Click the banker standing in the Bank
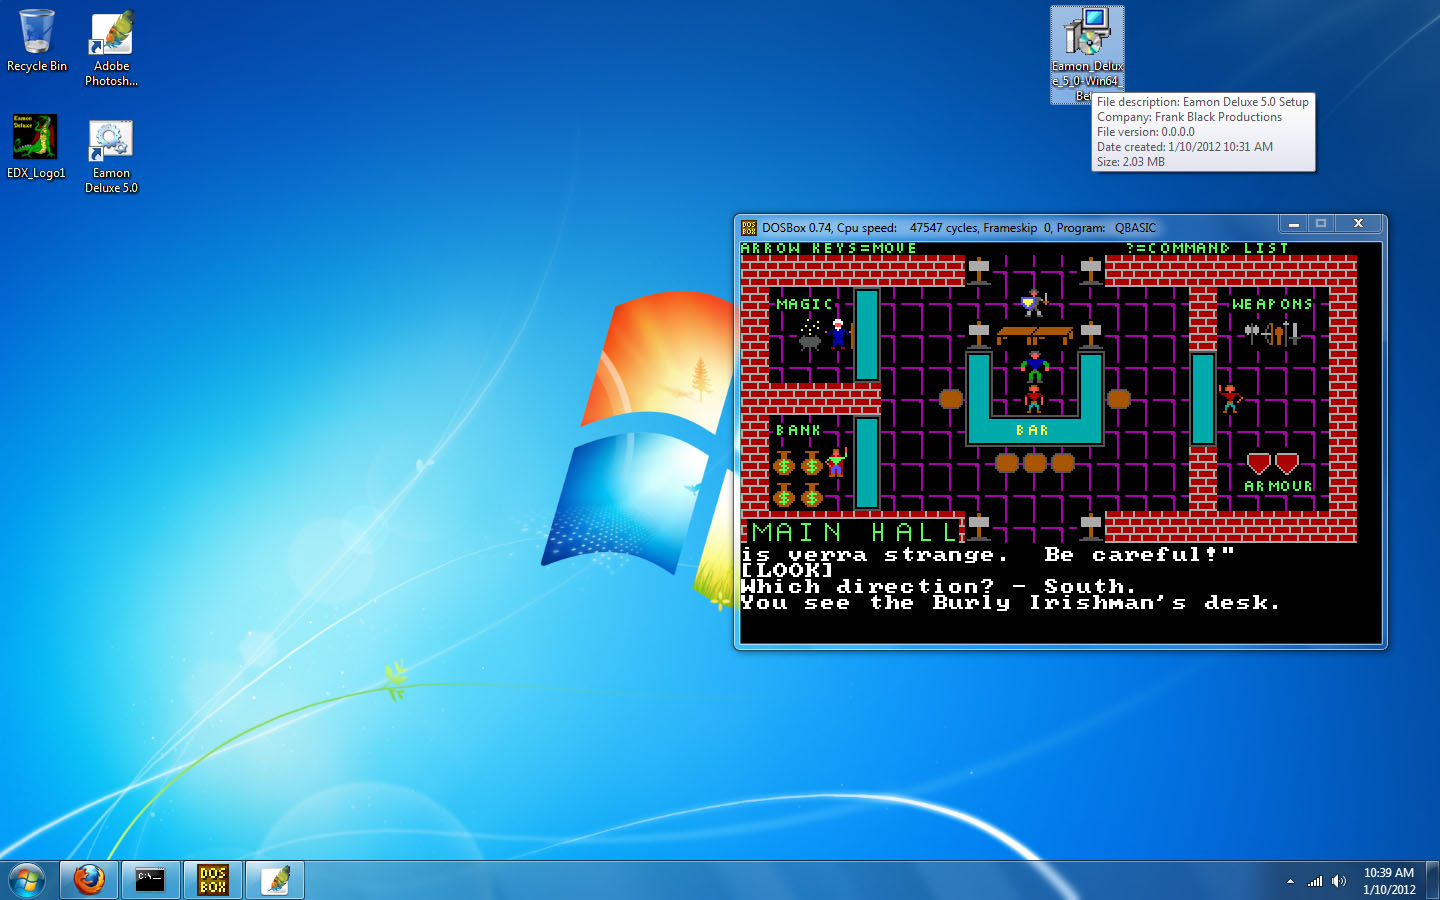The width and height of the screenshot is (1440, 900). click(x=837, y=463)
